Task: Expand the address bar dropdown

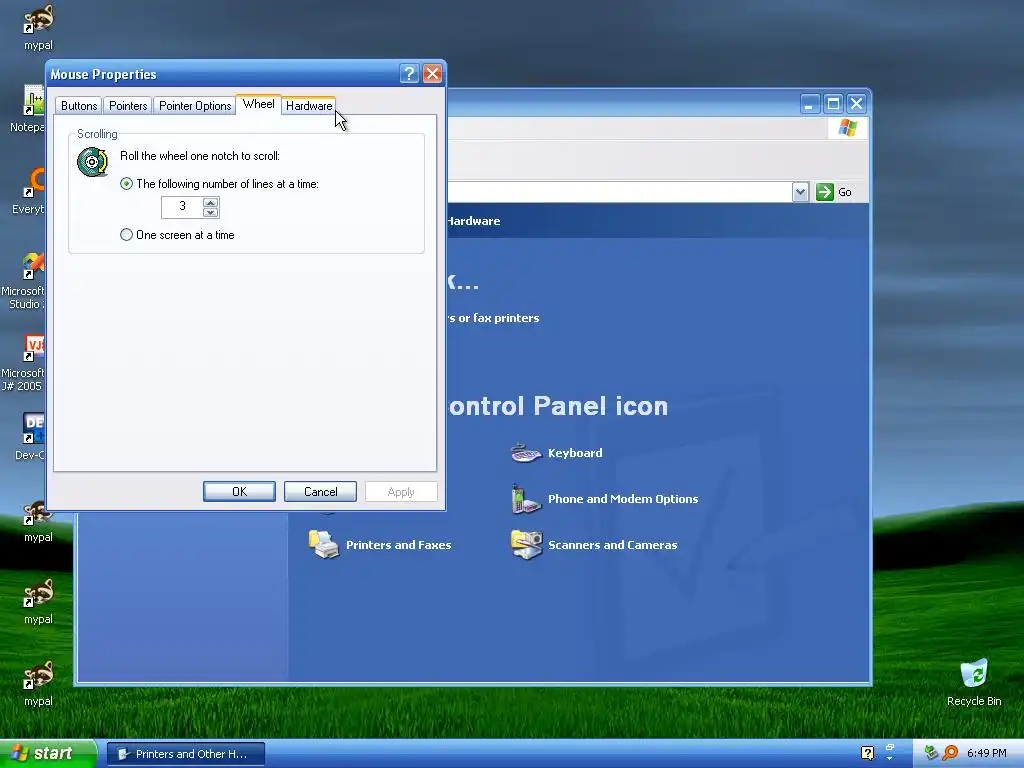Action: click(x=801, y=192)
